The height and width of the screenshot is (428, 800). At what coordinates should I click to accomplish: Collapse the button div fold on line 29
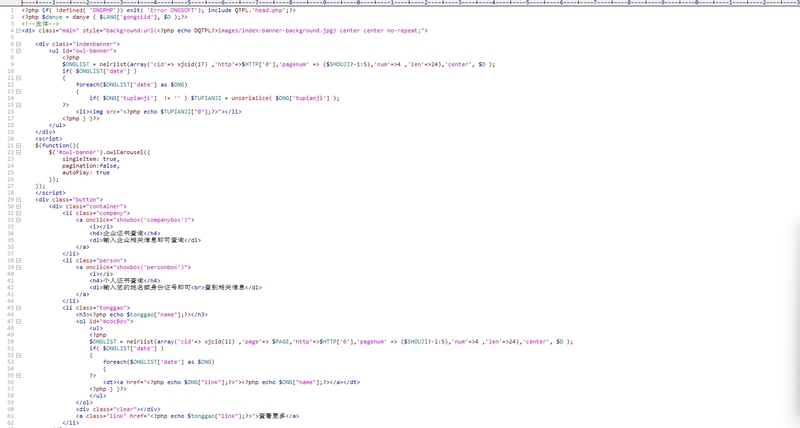(18, 199)
